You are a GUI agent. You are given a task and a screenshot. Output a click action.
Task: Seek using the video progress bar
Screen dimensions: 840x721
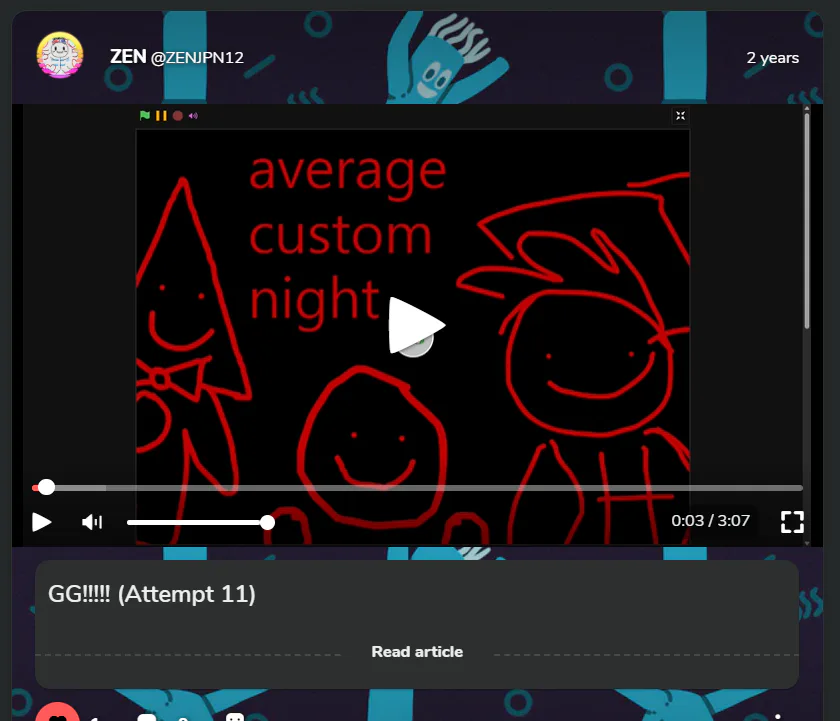tap(417, 488)
